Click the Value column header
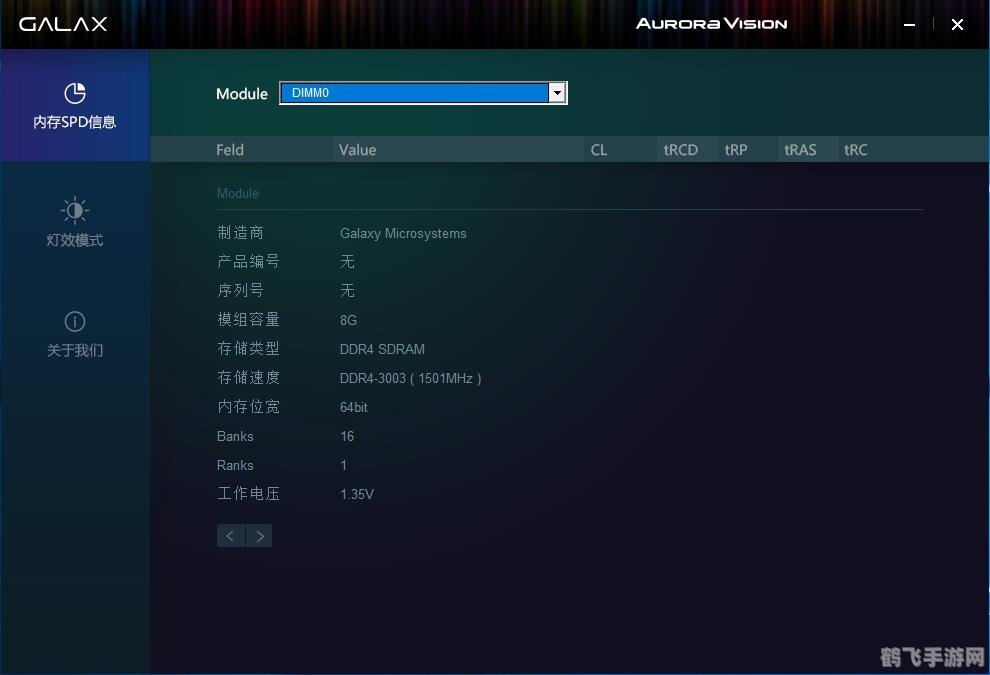 357,149
